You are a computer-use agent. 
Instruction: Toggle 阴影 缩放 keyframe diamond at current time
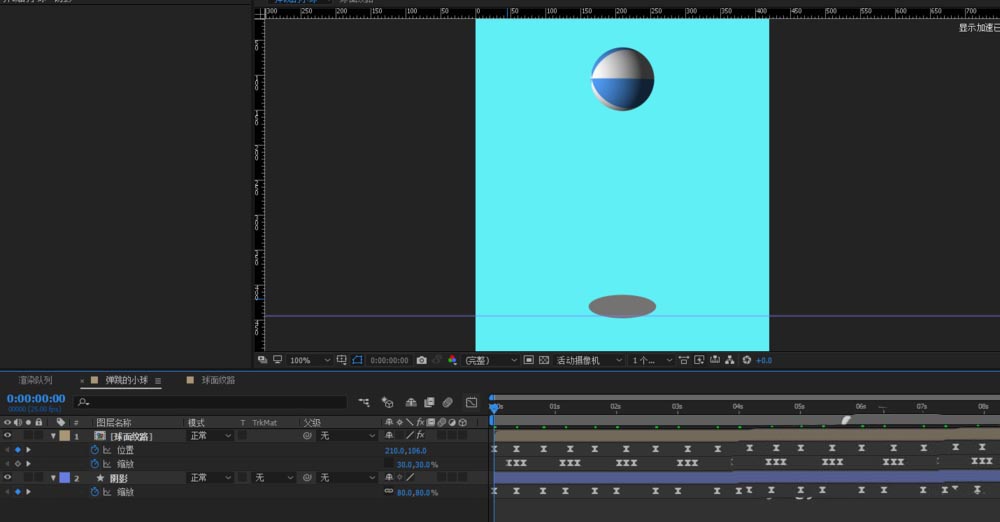(18, 492)
